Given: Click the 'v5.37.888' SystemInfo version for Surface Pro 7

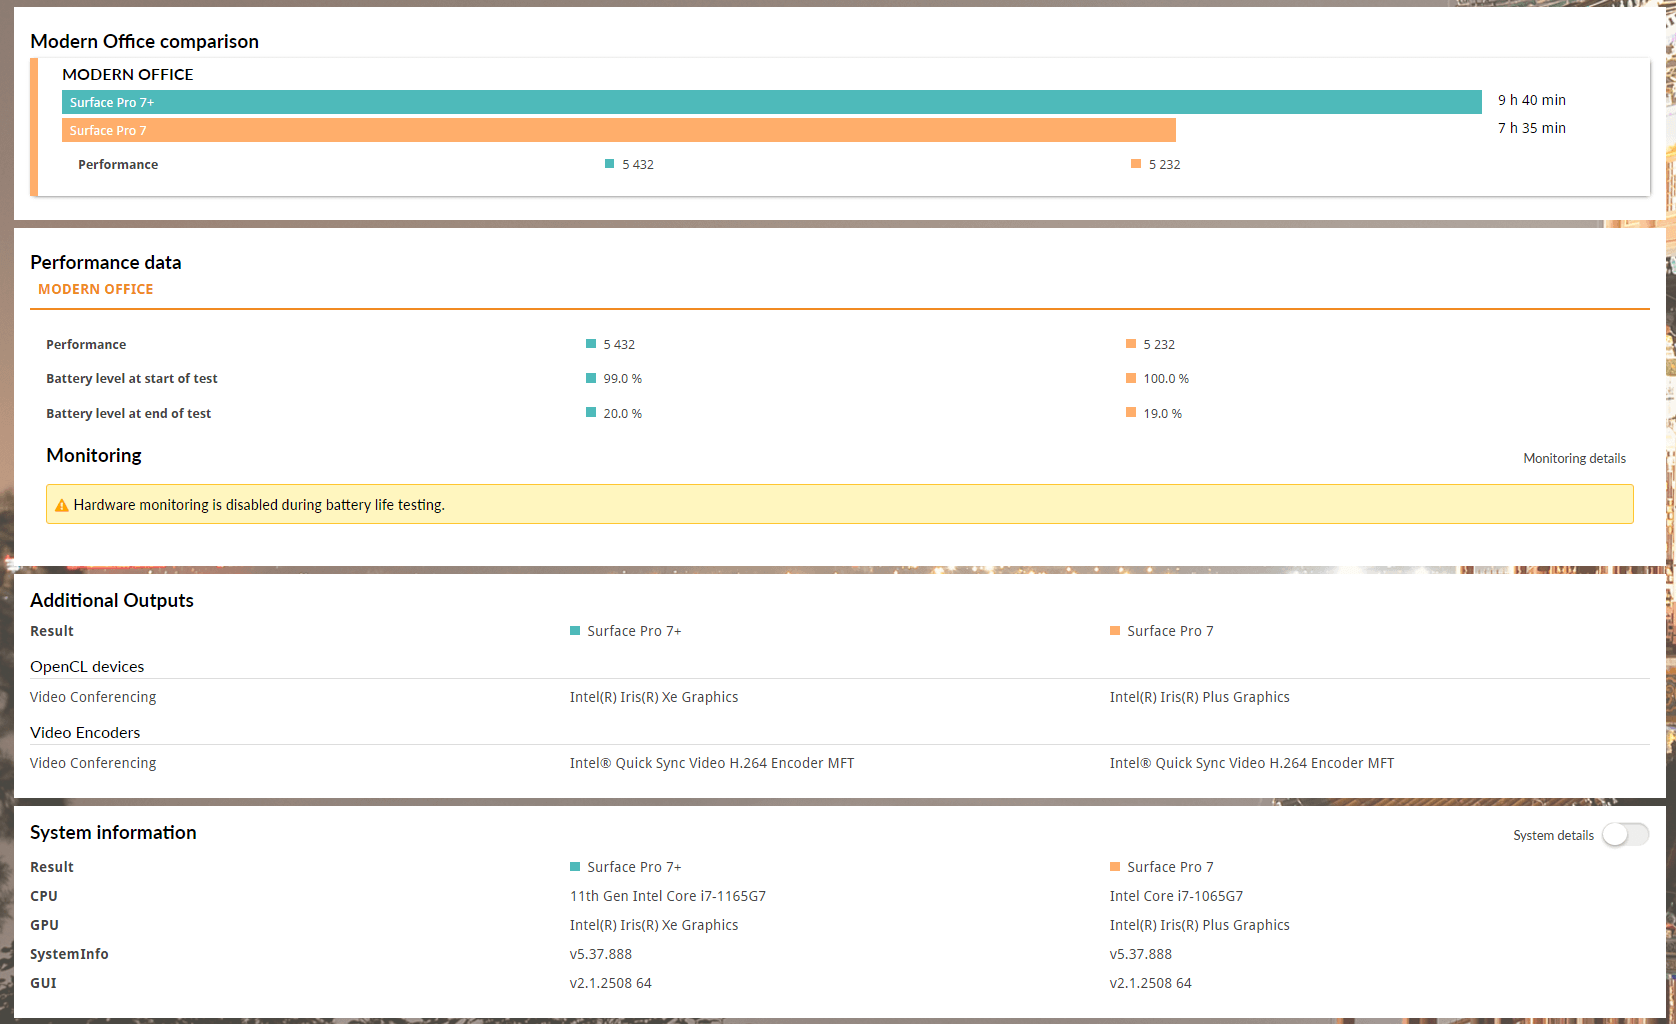Looking at the screenshot, I should [1141, 954].
